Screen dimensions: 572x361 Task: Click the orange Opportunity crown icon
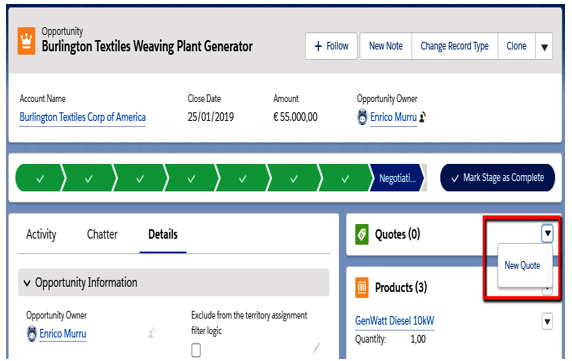click(x=26, y=41)
